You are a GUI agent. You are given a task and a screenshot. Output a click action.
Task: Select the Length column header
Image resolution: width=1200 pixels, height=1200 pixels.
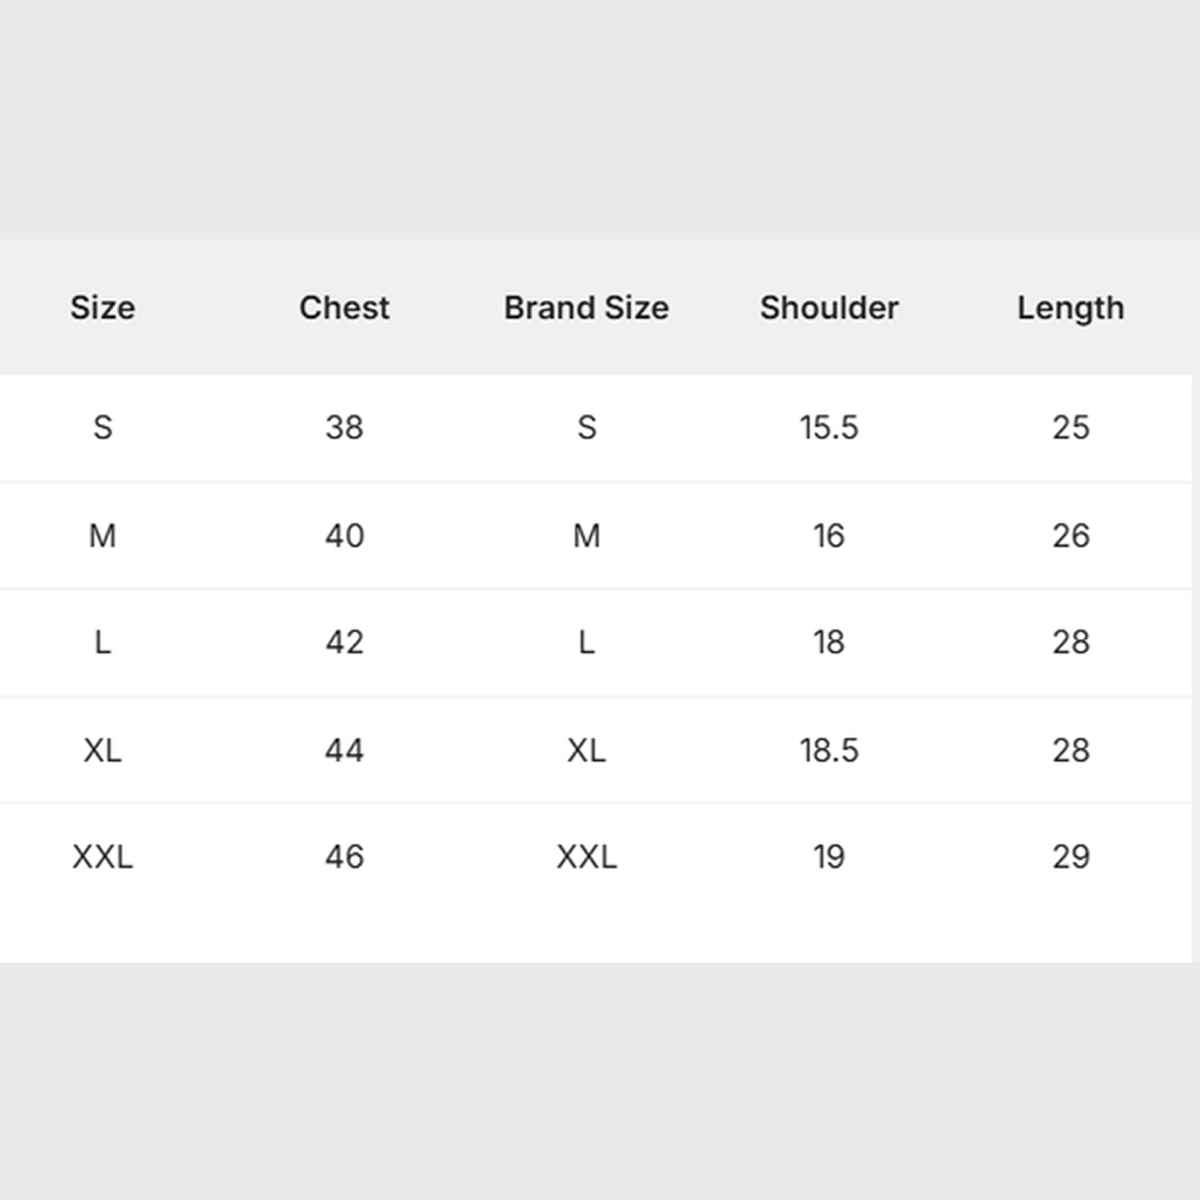click(x=1070, y=308)
